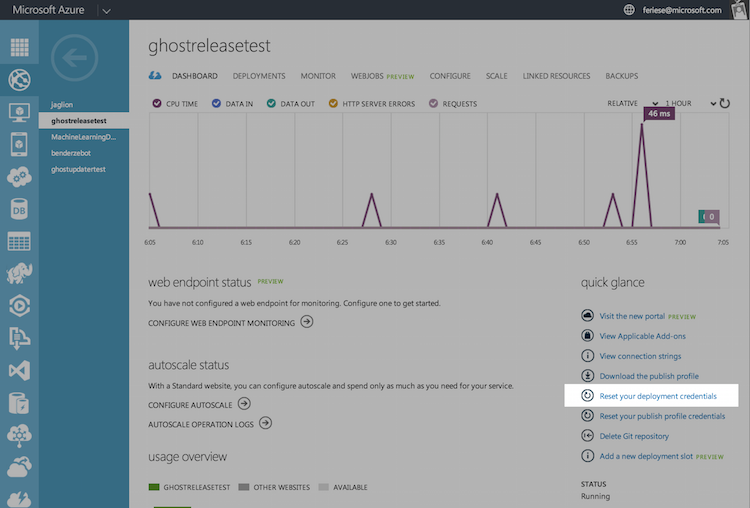Screen dimensions: 750x508
Task: Open the Linked Resources tab
Action: [556, 76]
